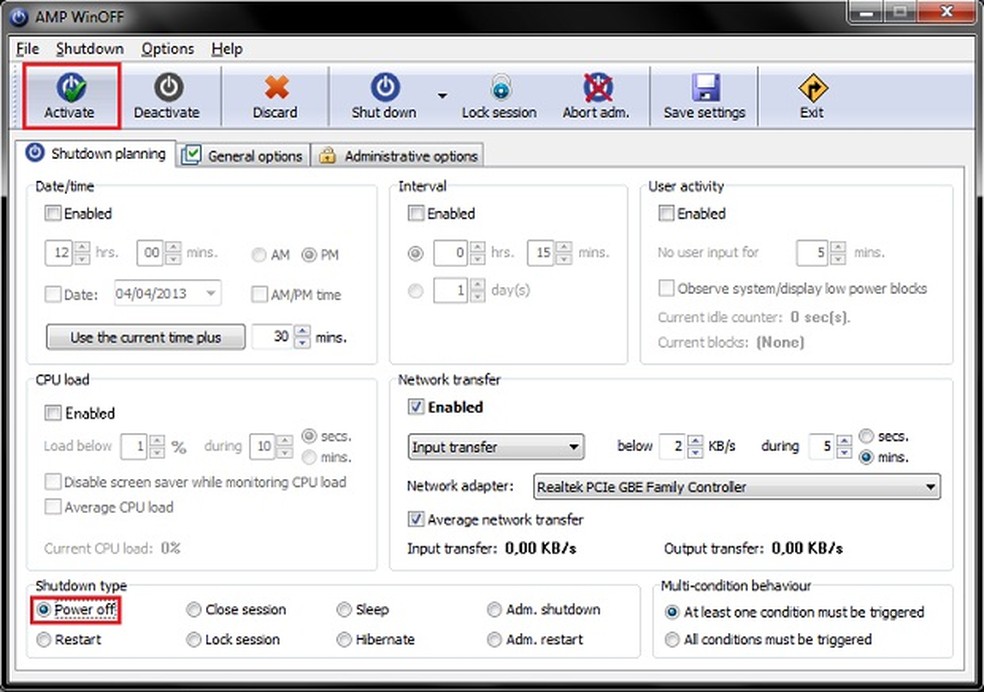The width and height of the screenshot is (984, 692).
Task: Click the current time plus 30 mins. stepper
Action: (302, 337)
